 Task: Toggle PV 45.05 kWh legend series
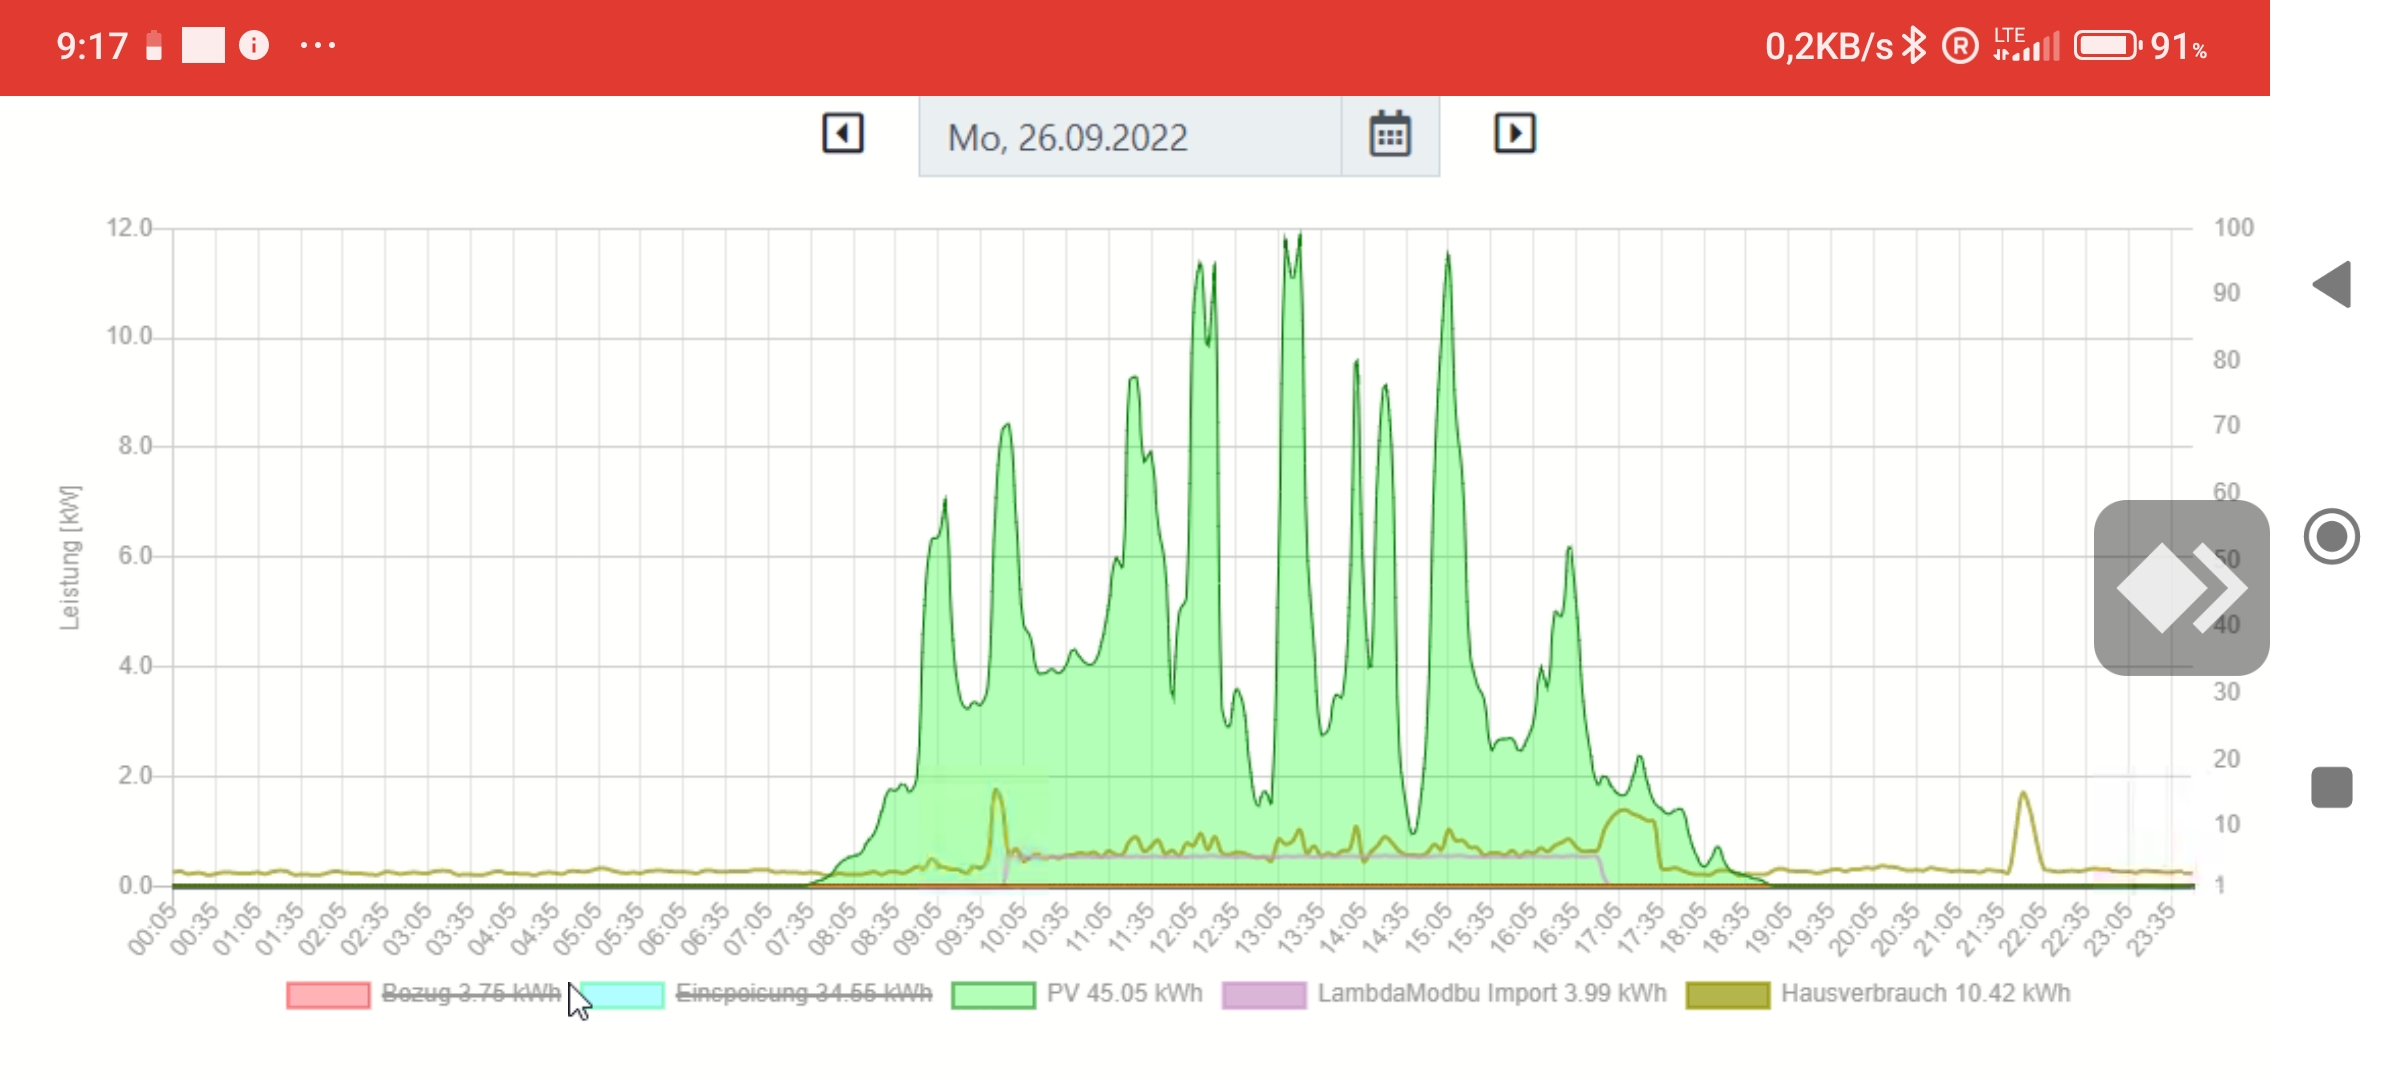tap(1124, 993)
